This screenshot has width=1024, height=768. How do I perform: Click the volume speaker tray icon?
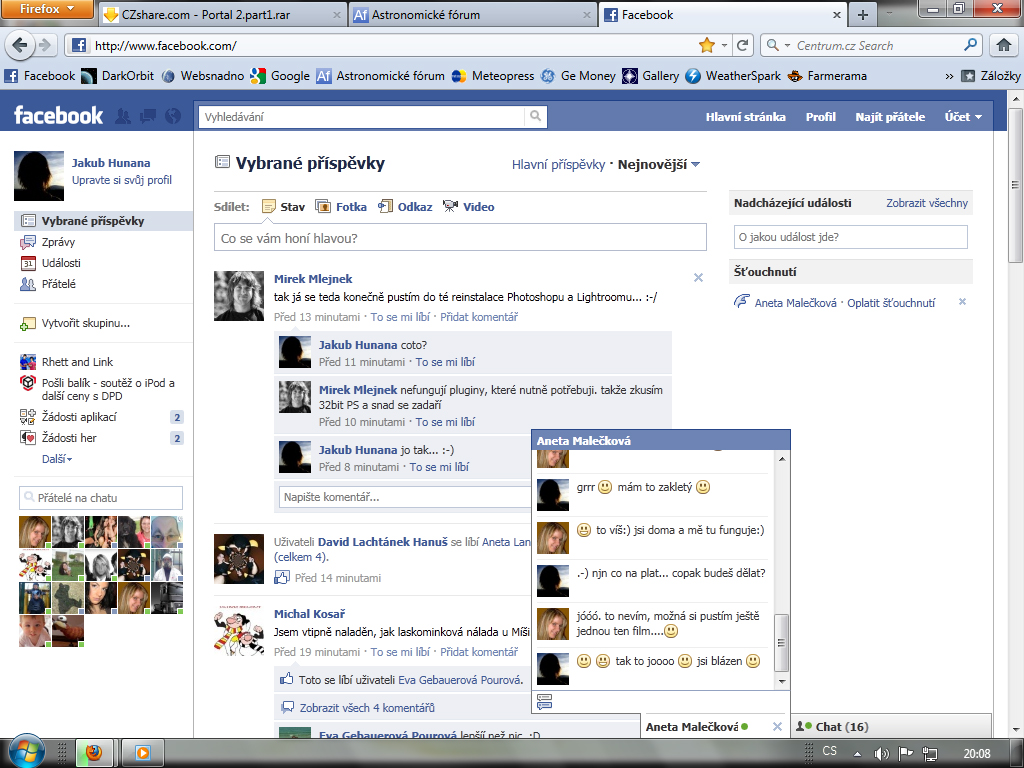(882, 753)
